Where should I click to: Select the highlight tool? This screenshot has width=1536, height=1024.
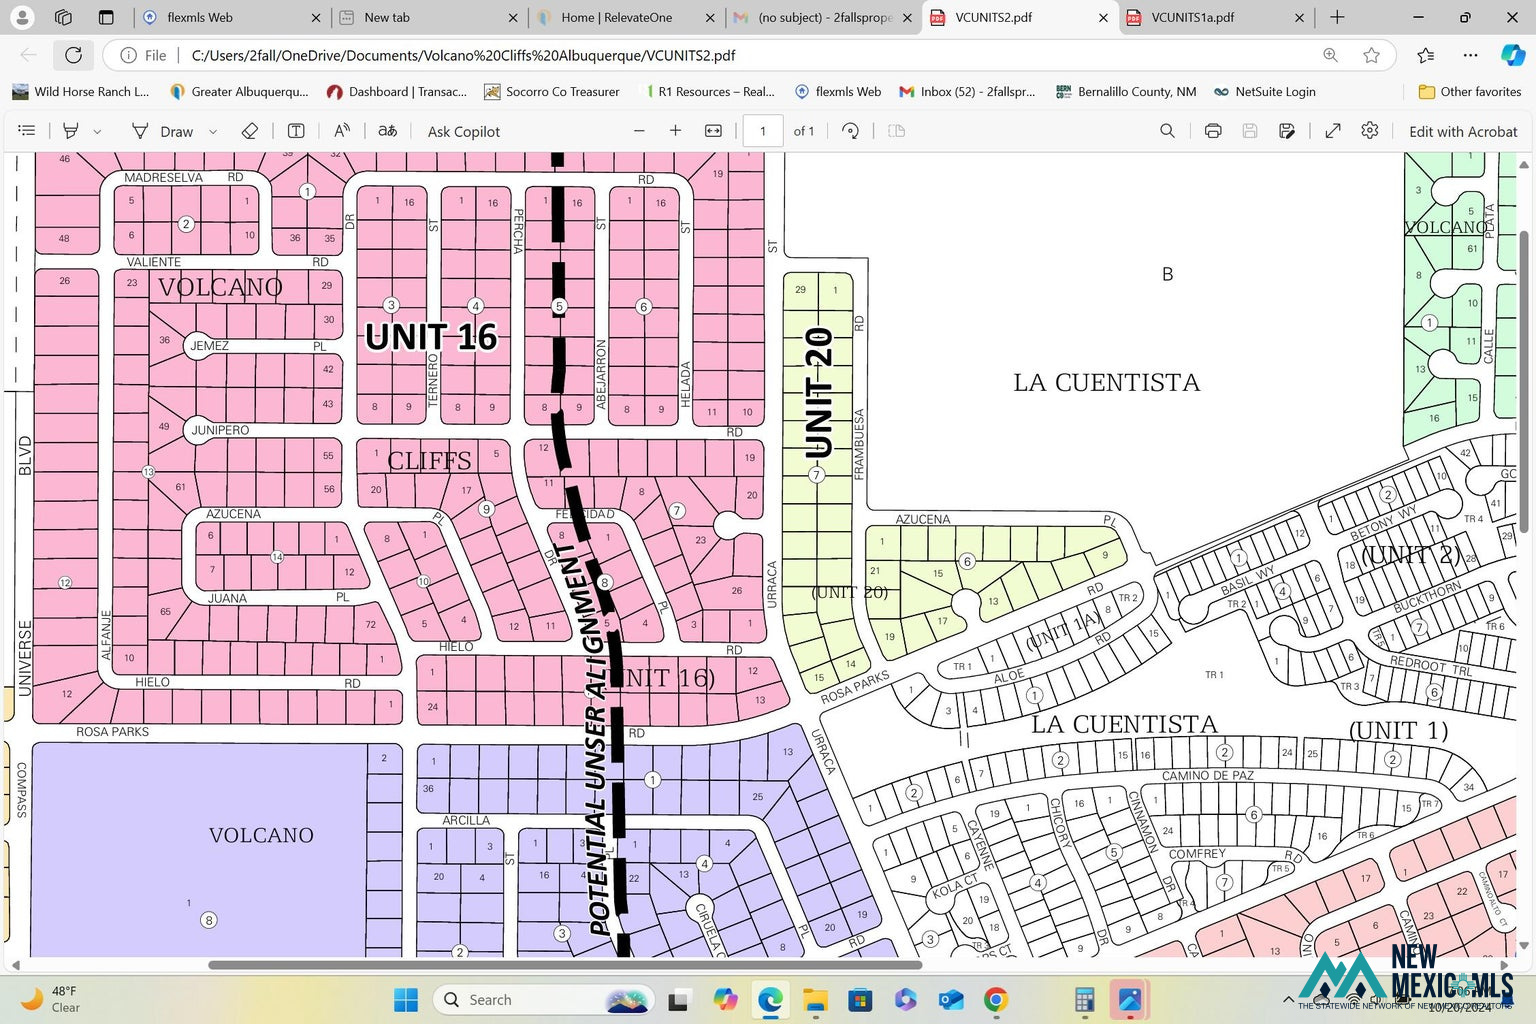point(71,131)
